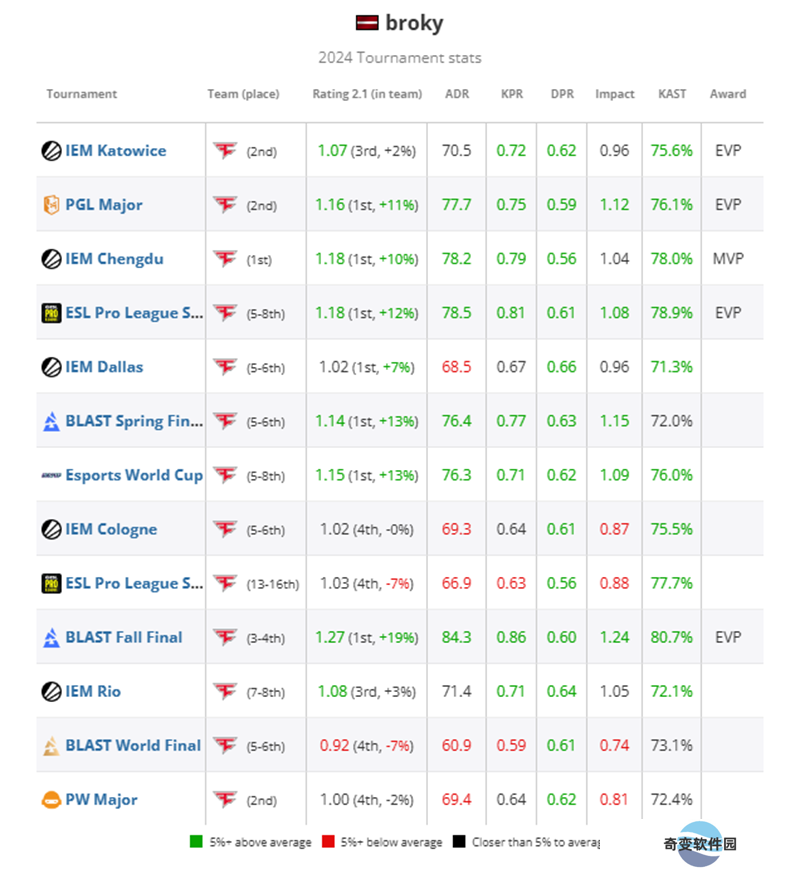Viewport: 800px width, 869px height.
Task: Click FaZe logo in BLAST Fall Final row
Action: pyautogui.click(x=226, y=637)
